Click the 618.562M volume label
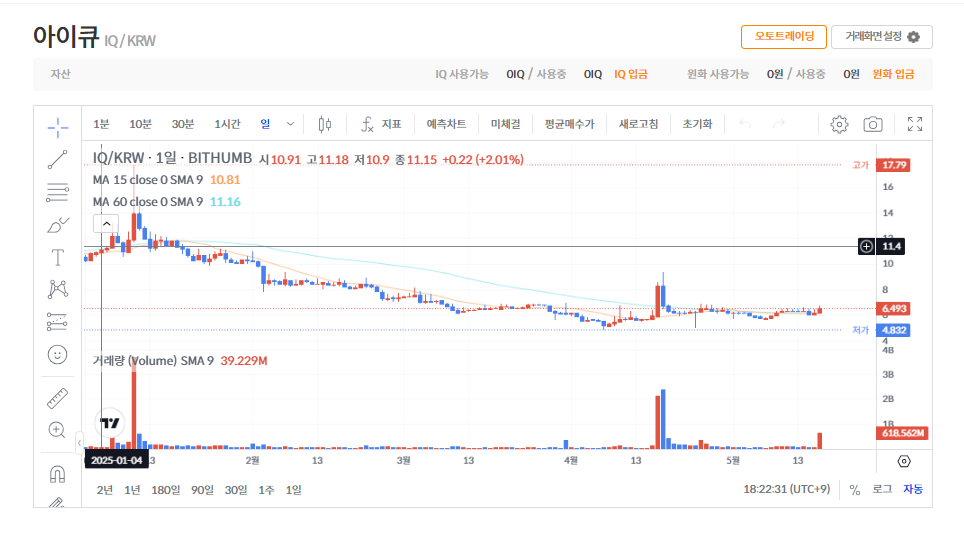This screenshot has width=964, height=534. pos(902,433)
